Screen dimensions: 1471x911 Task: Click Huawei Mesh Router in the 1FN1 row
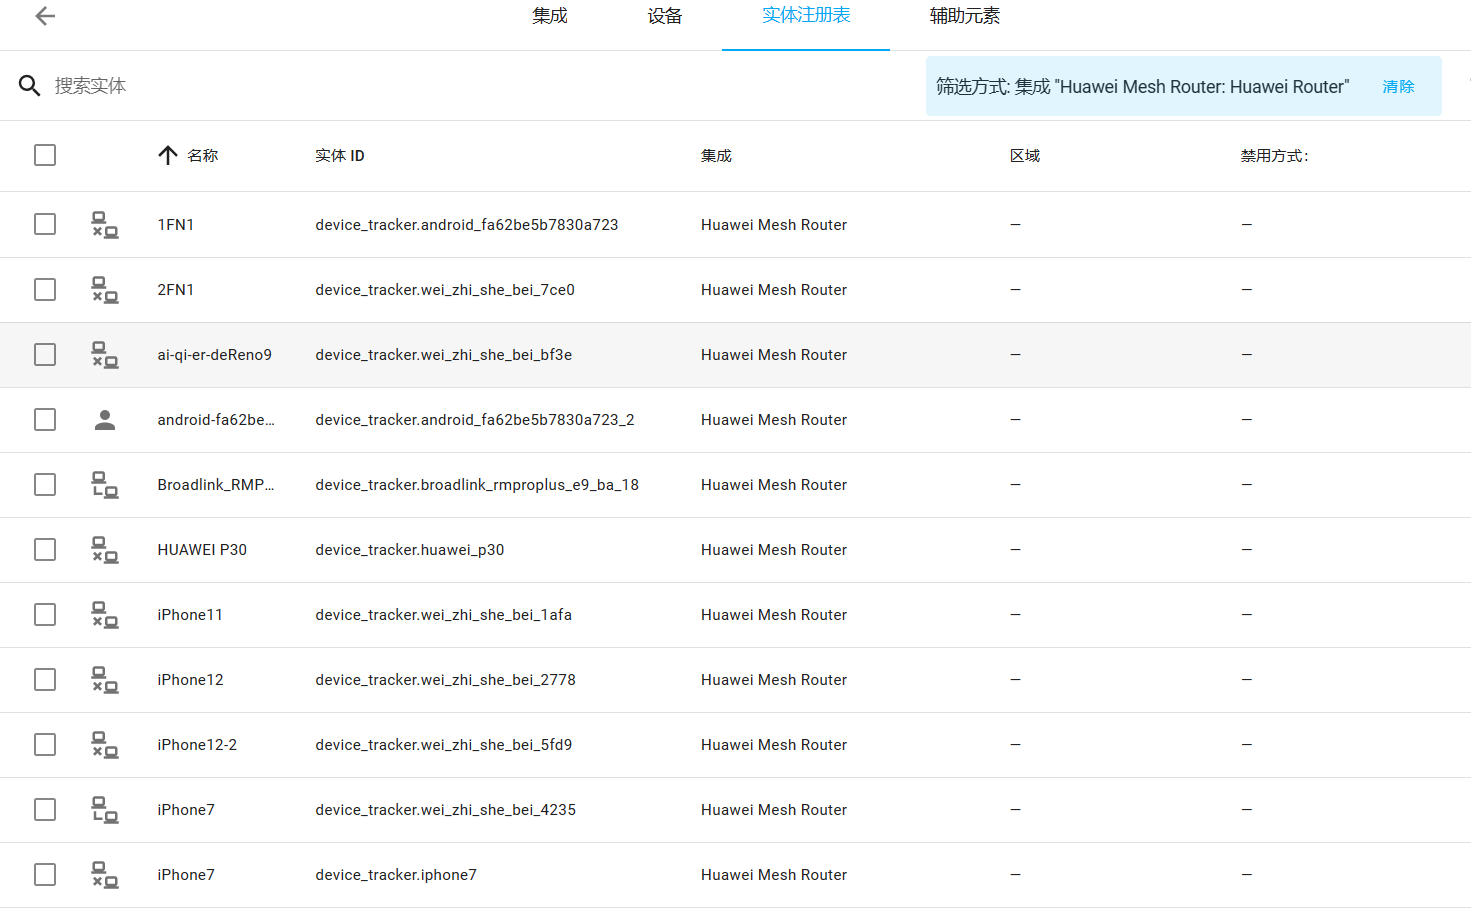coord(774,225)
